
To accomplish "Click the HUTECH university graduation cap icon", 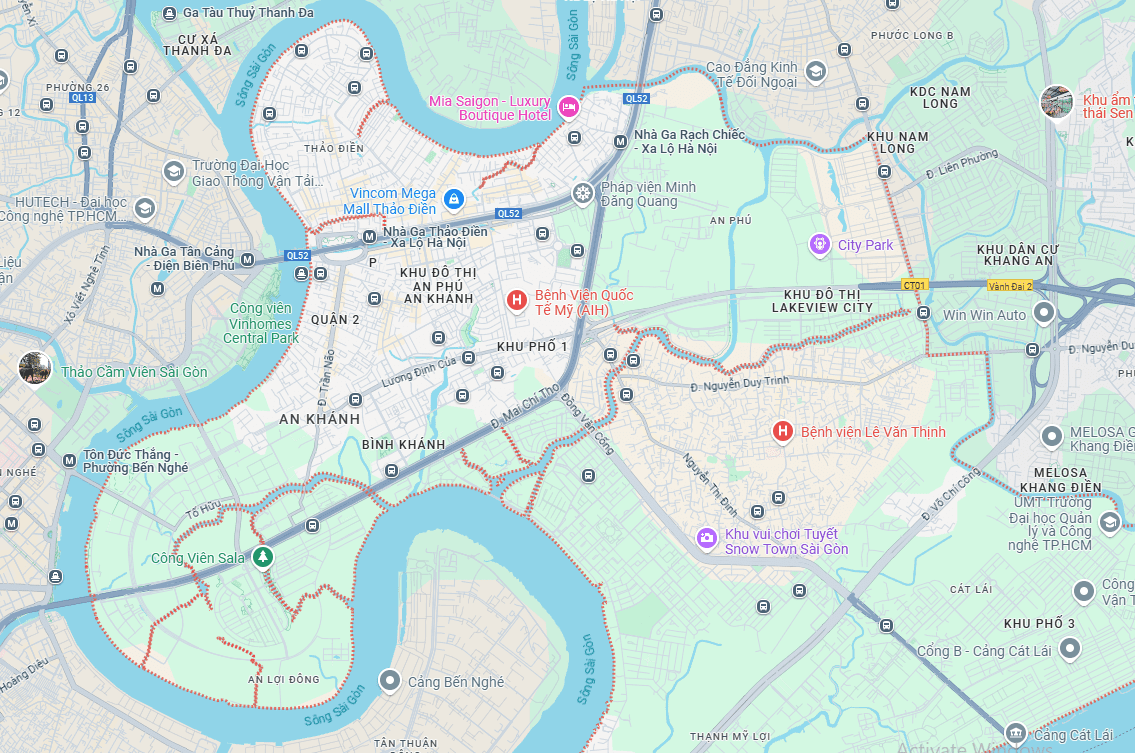I will pos(145,209).
